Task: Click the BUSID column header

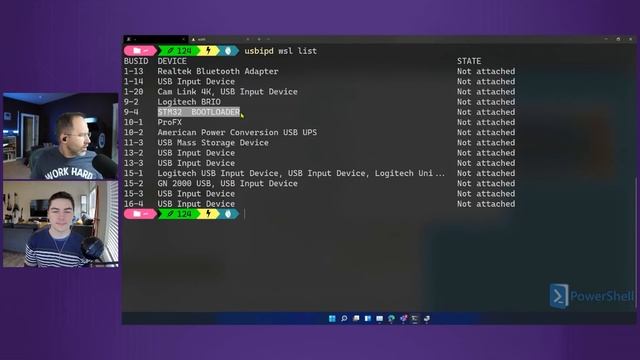Action: click(x=136, y=61)
